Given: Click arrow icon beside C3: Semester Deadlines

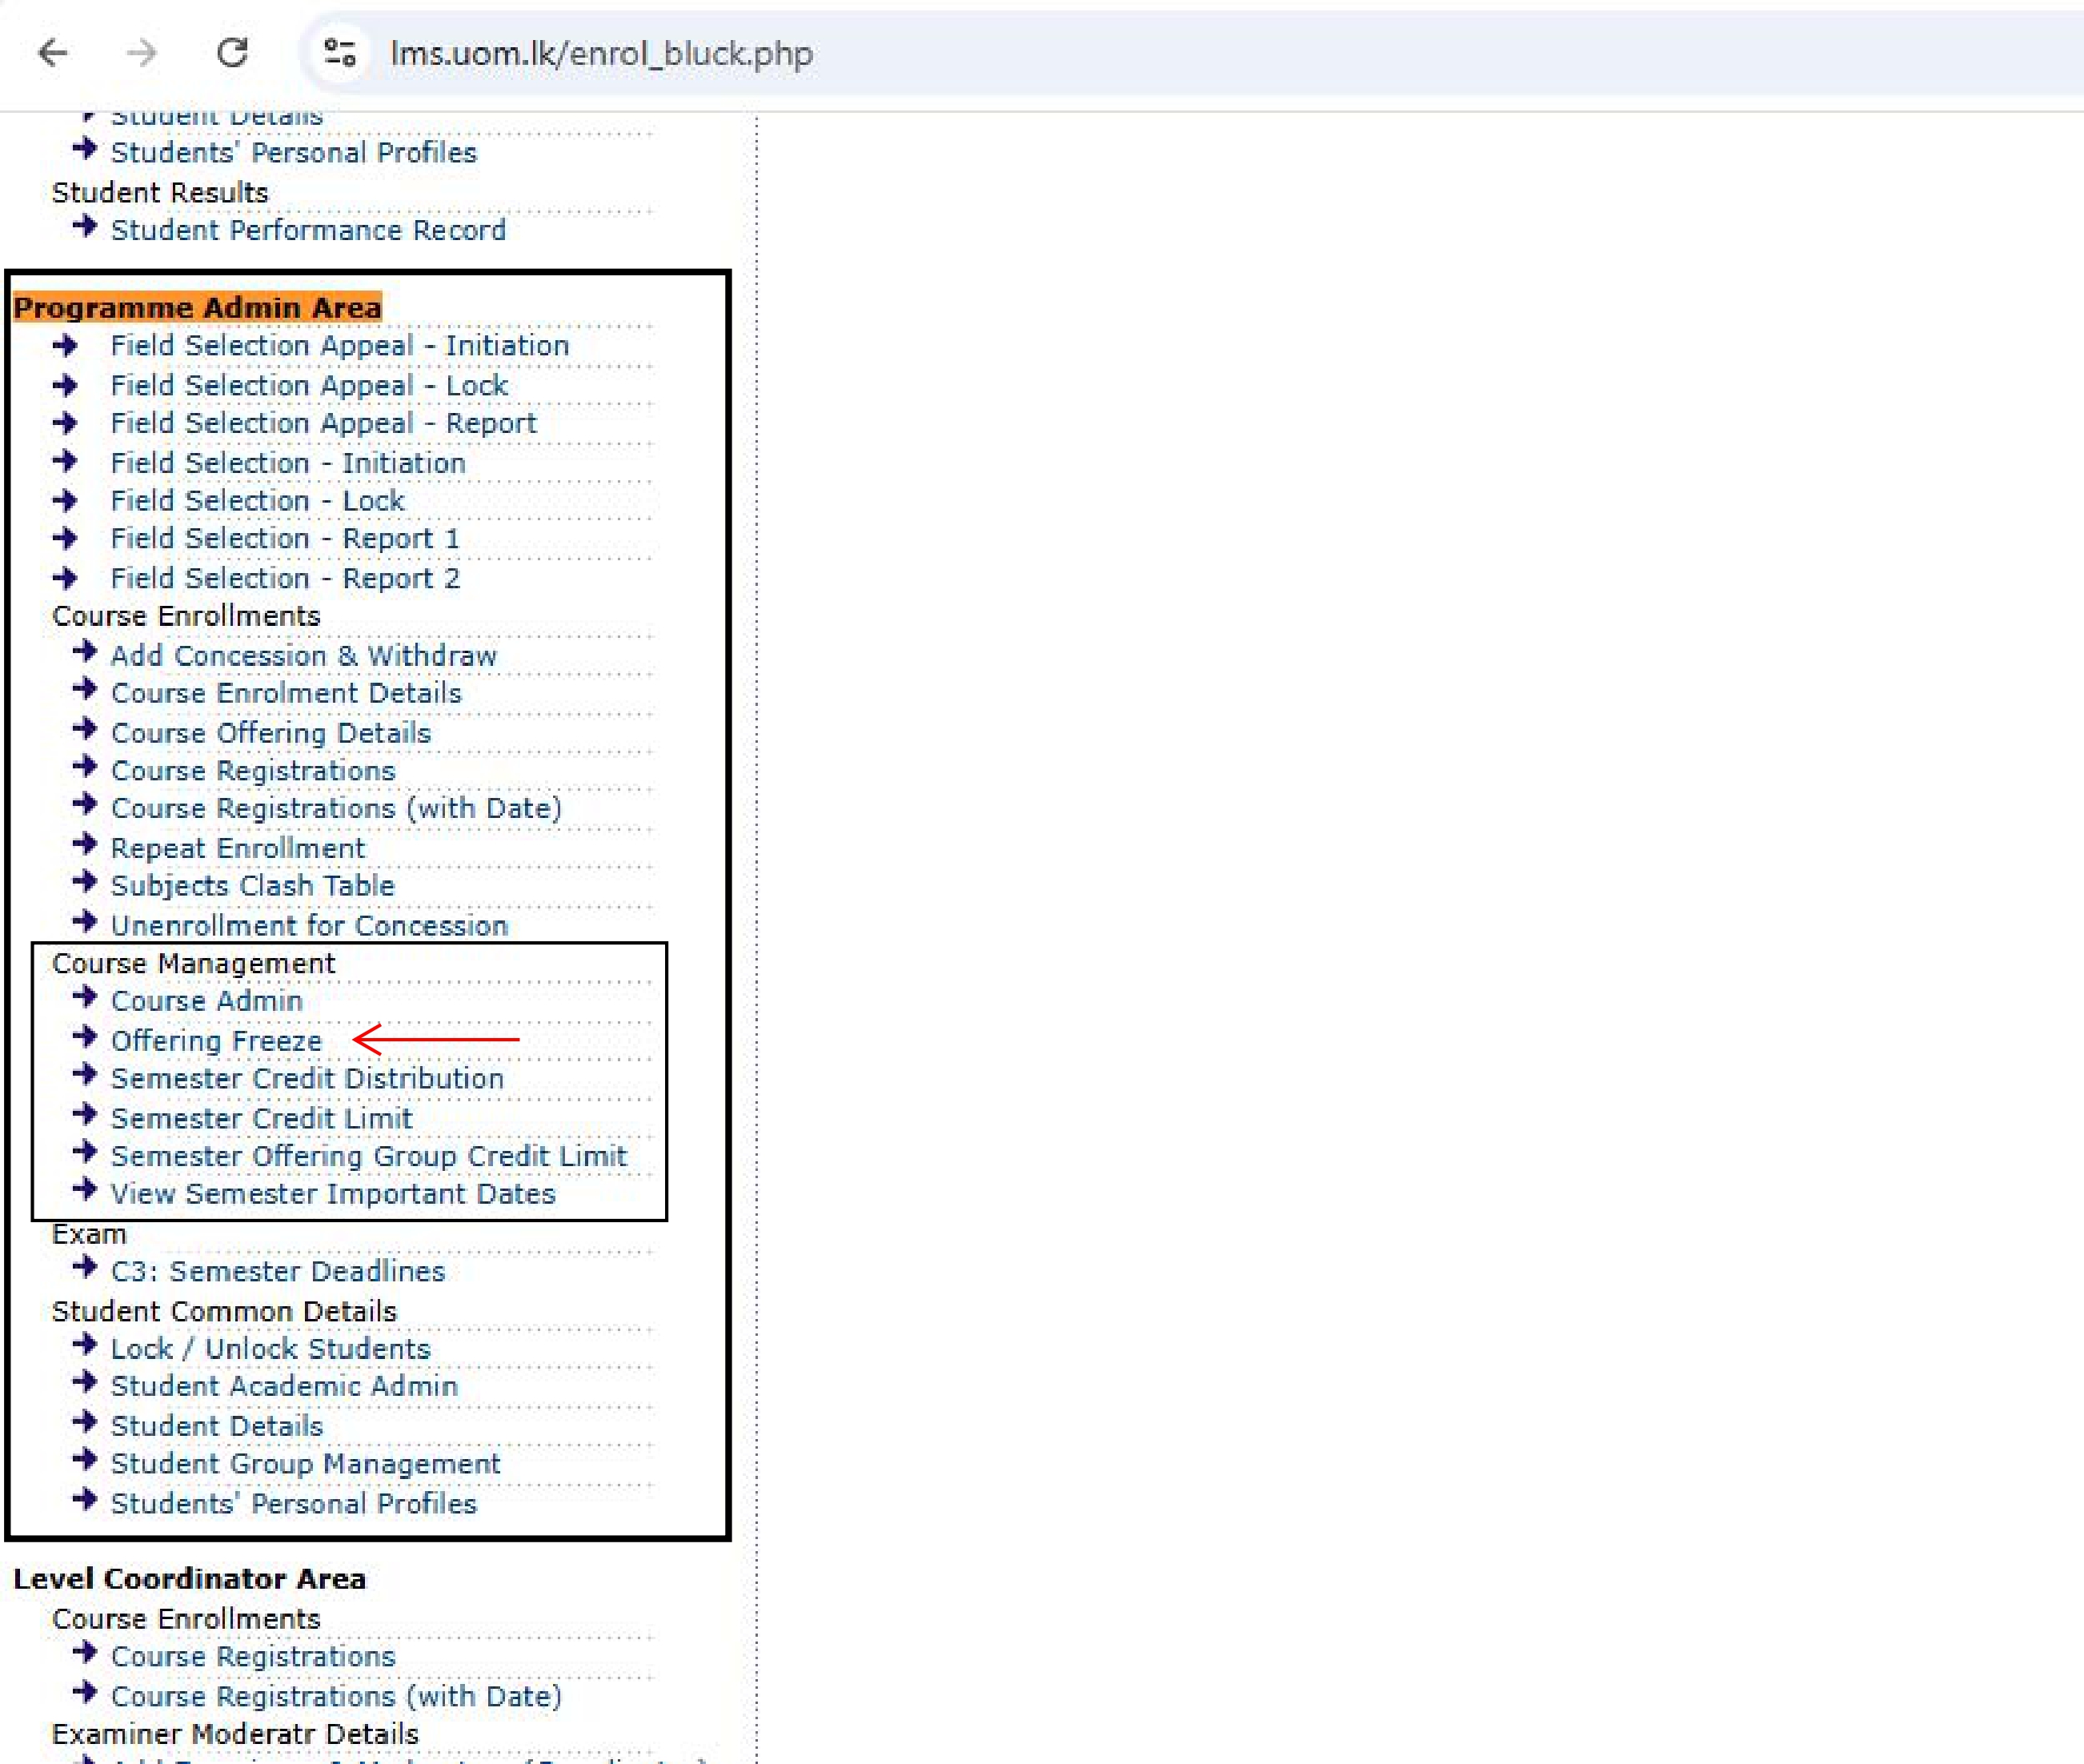Looking at the screenshot, I should pyautogui.click(x=85, y=1267).
